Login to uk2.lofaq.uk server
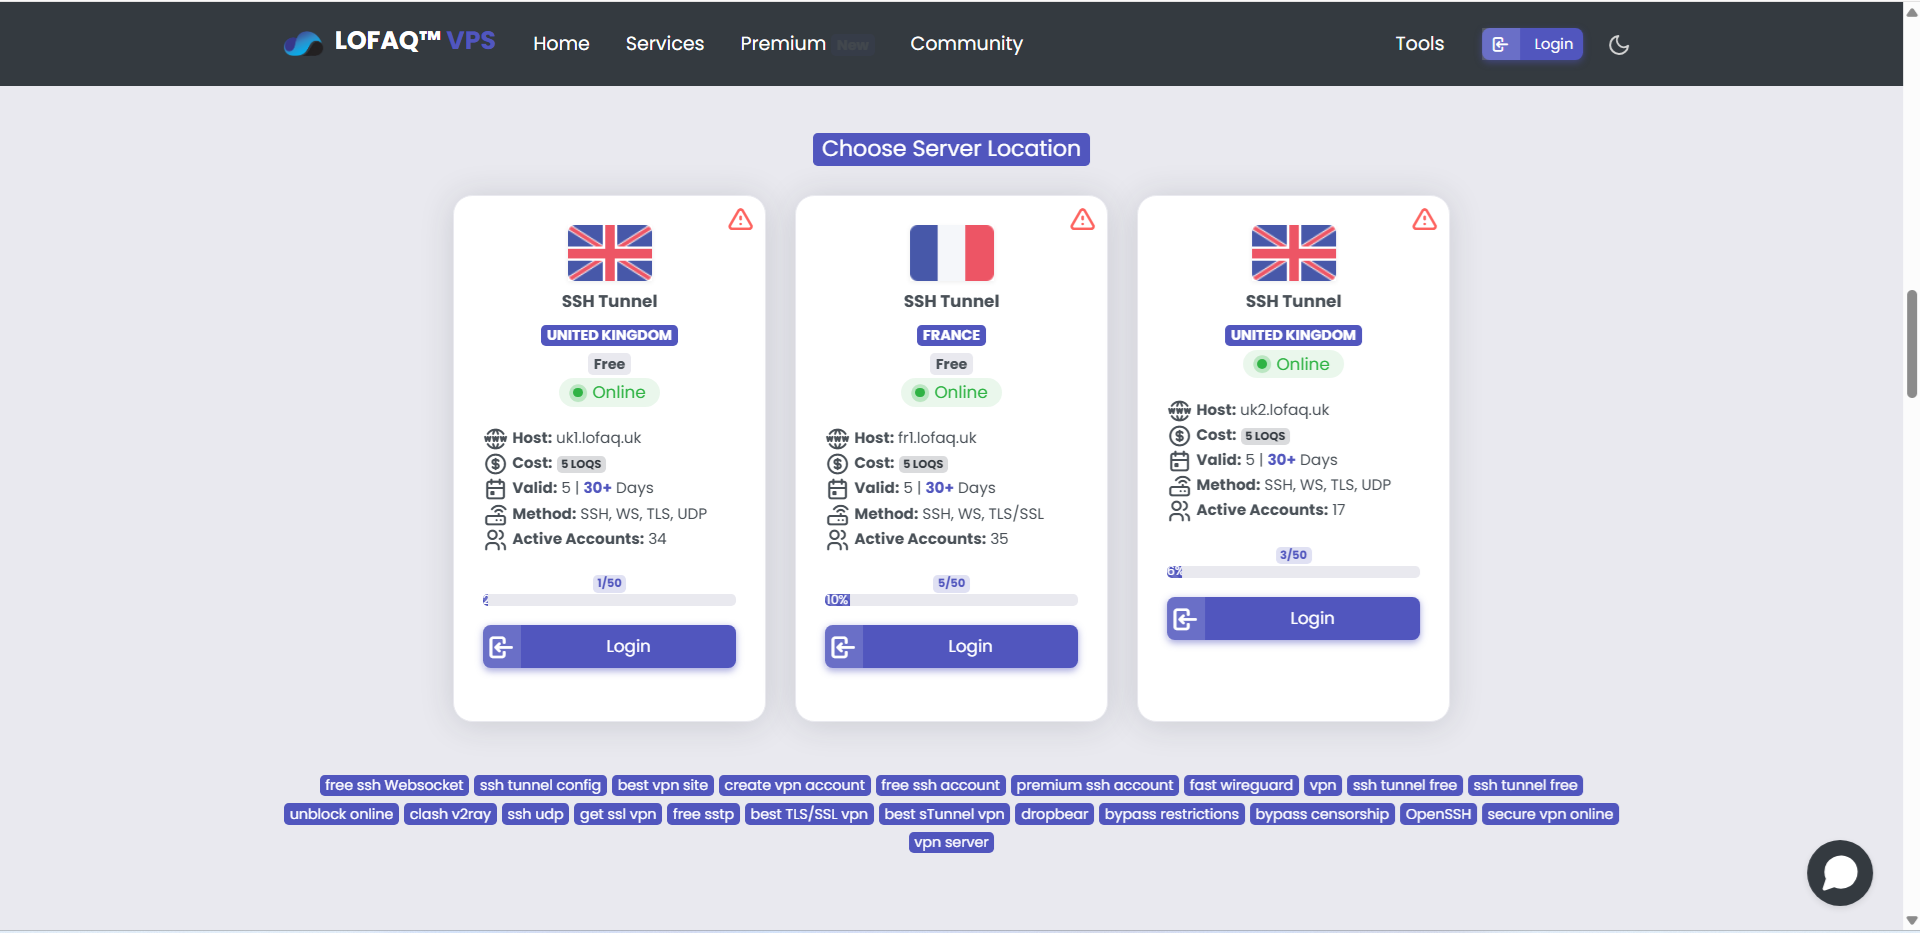The height and width of the screenshot is (933, 1920). pyautogui.click(x=1293, y=618)
